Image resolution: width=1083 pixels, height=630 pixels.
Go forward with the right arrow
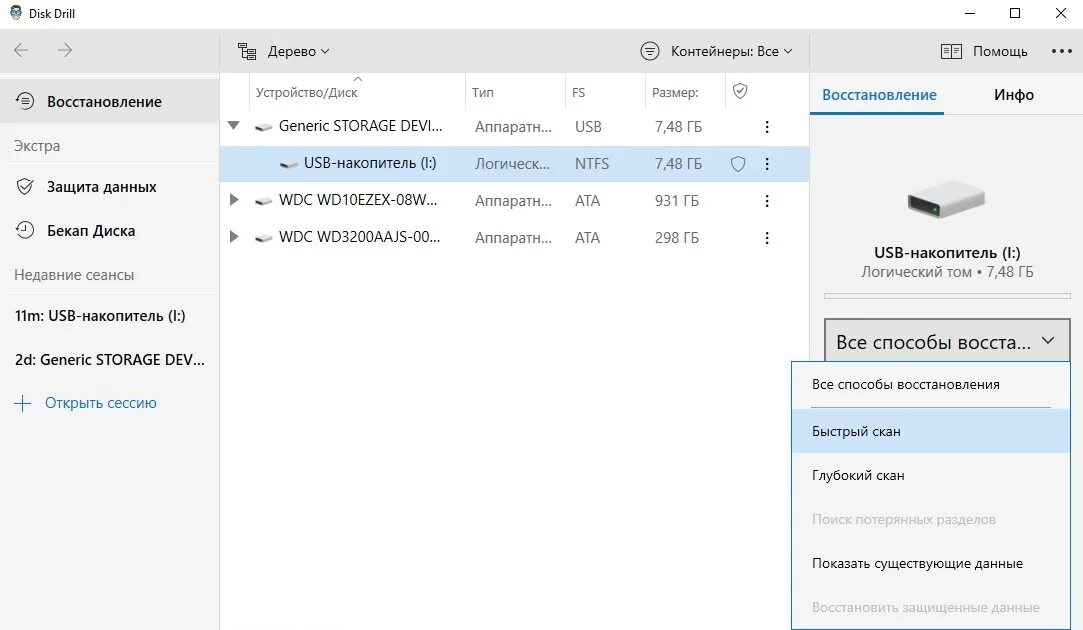[65, 50]
